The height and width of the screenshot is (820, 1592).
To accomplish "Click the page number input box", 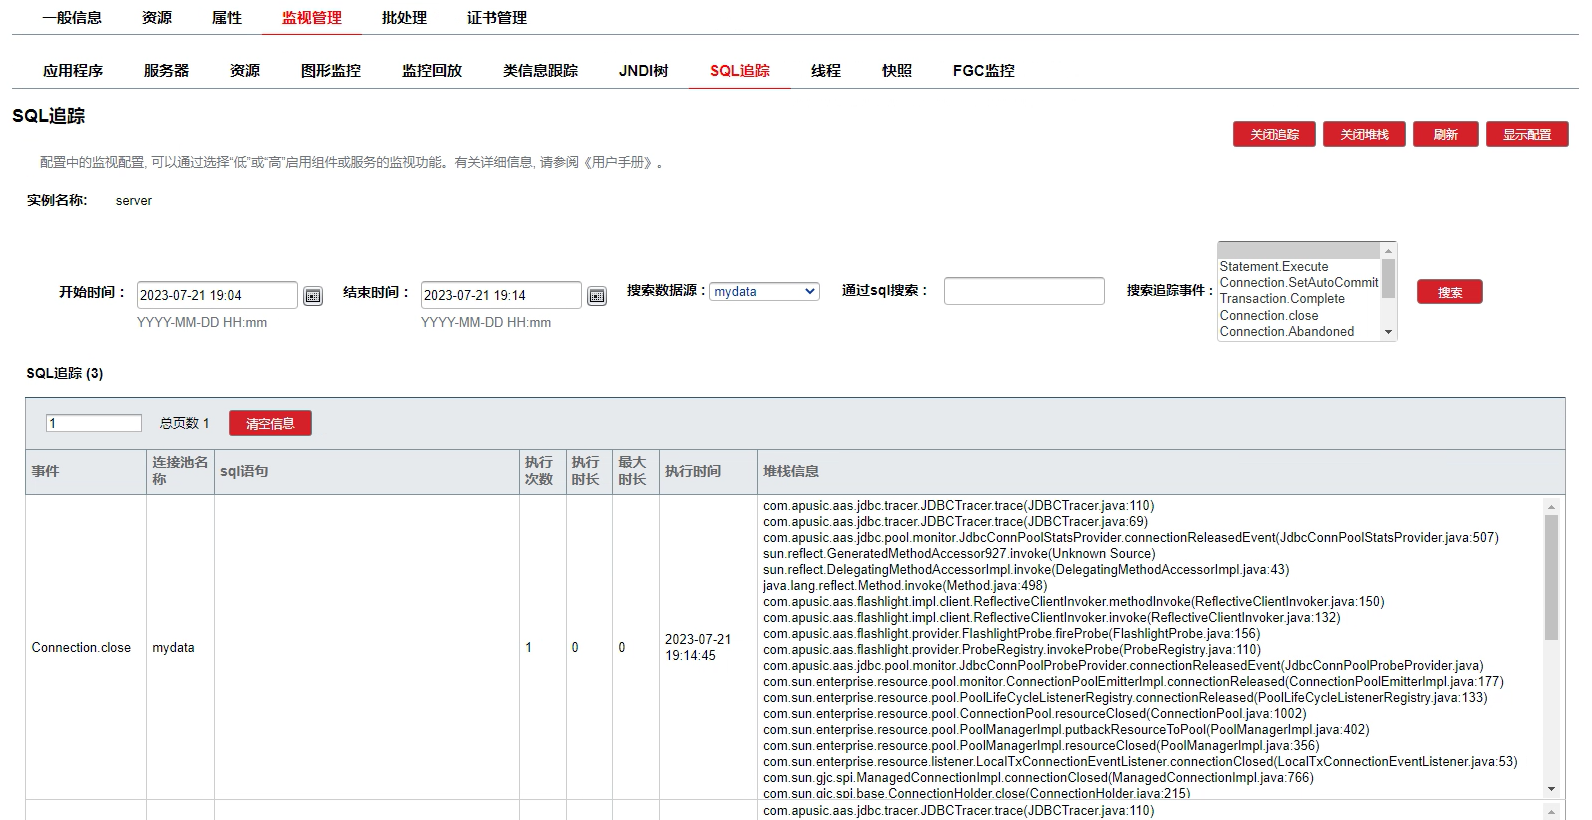I will [94, 424].
